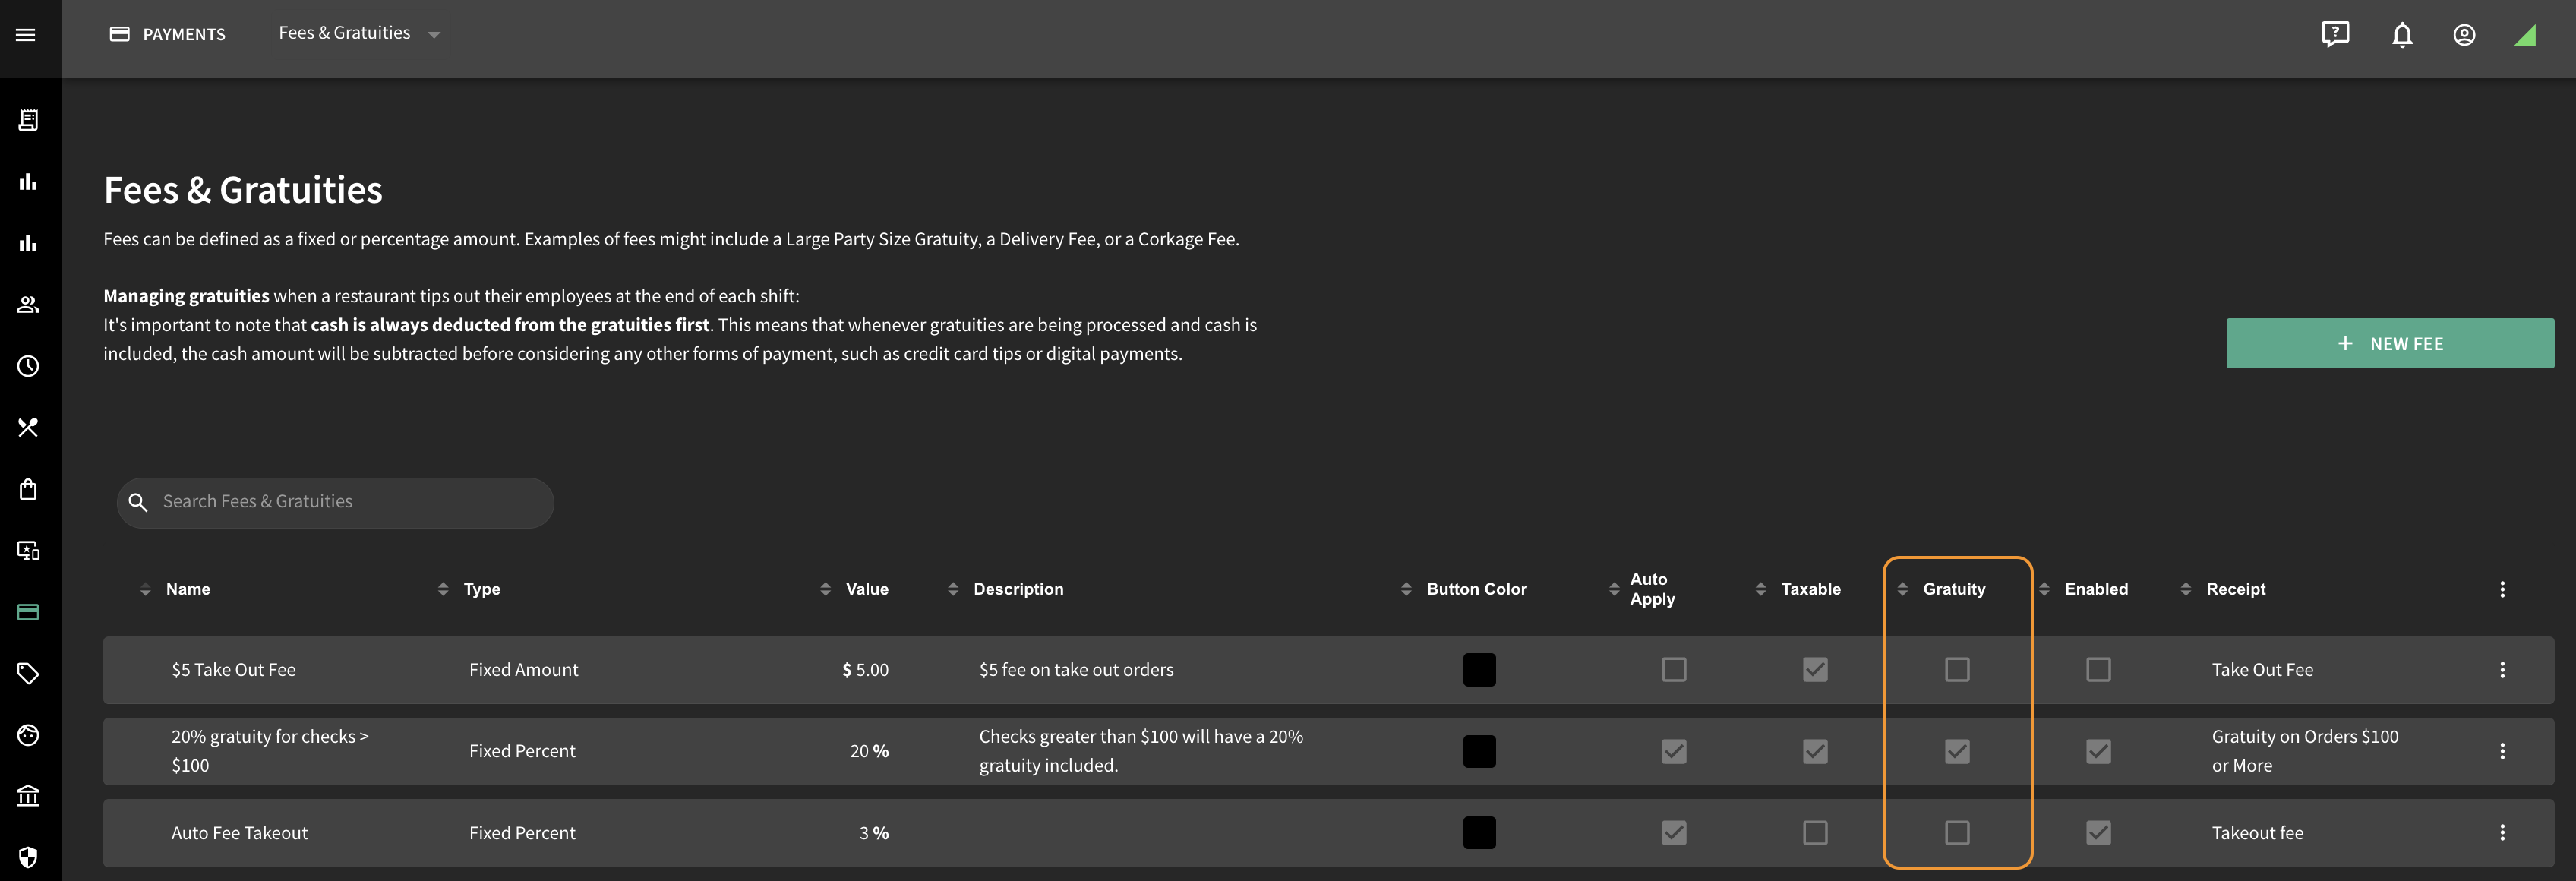Open the help chat question icon
Image resolution: width=2576 pixels, height=881 pixels.
click(2335, 35)
